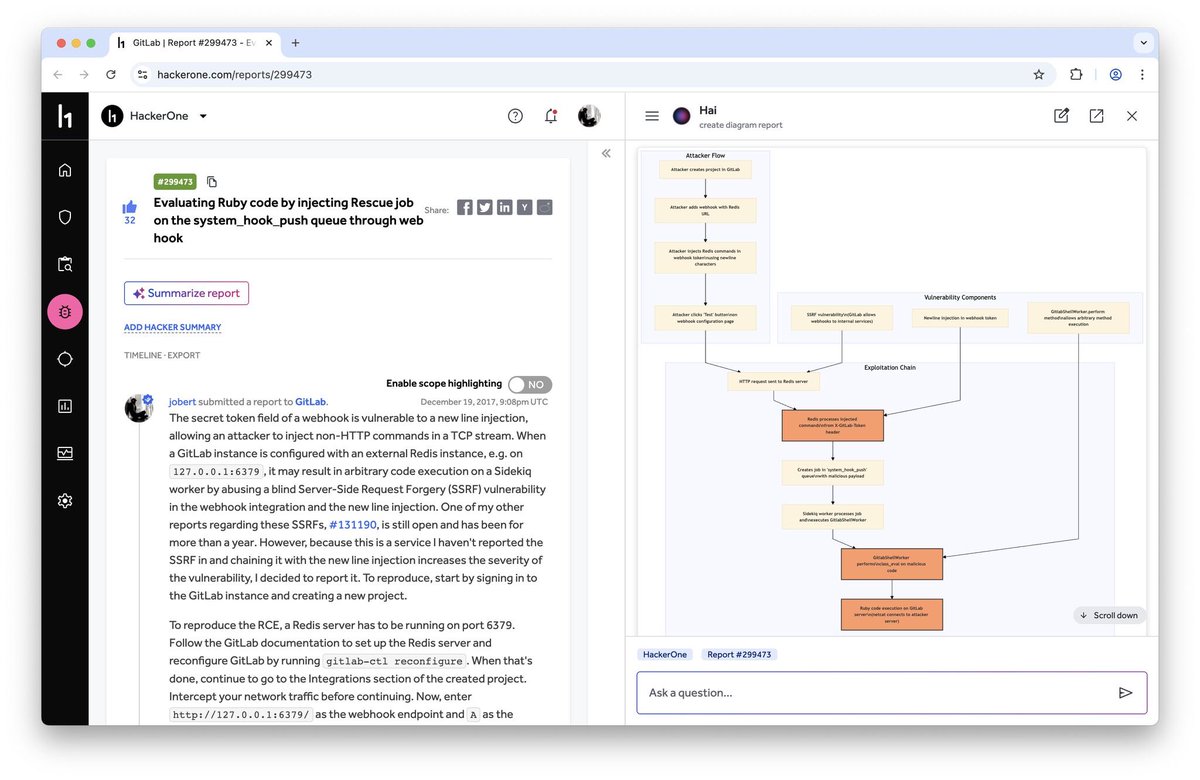Open the help question mark icon
The image size is (1200, 780).
tap(515, 116)
